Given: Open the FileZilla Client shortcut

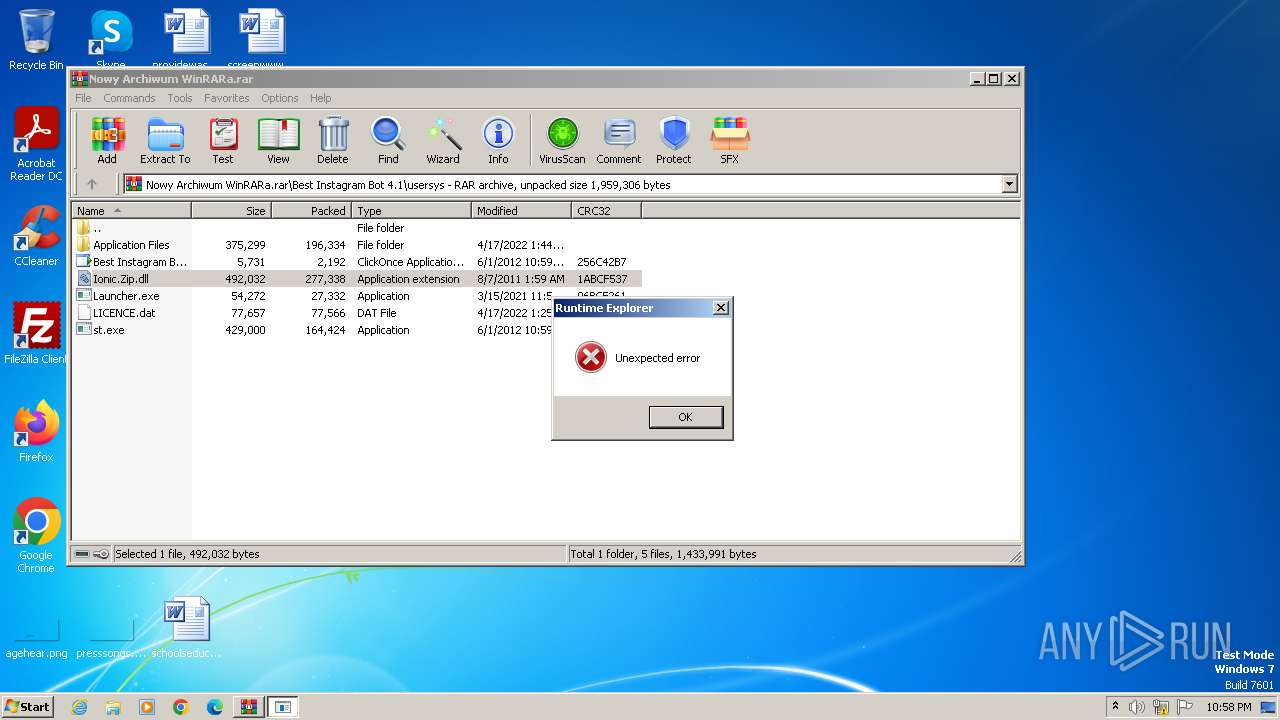Looking at the screenshot, I should [x=36, y=333].
